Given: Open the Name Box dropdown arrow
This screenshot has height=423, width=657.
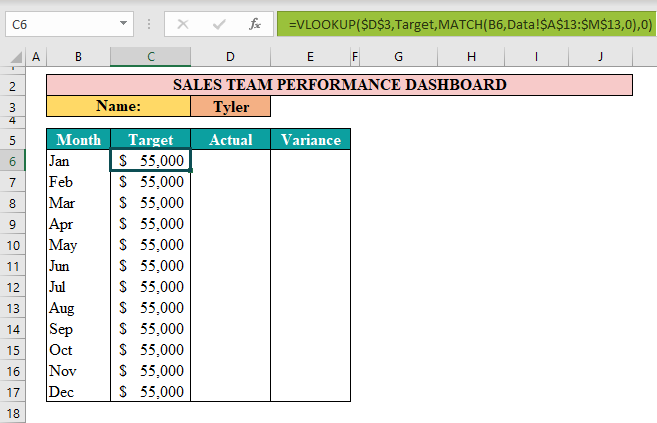Looking at the screenshot, I should click(123, 23).
